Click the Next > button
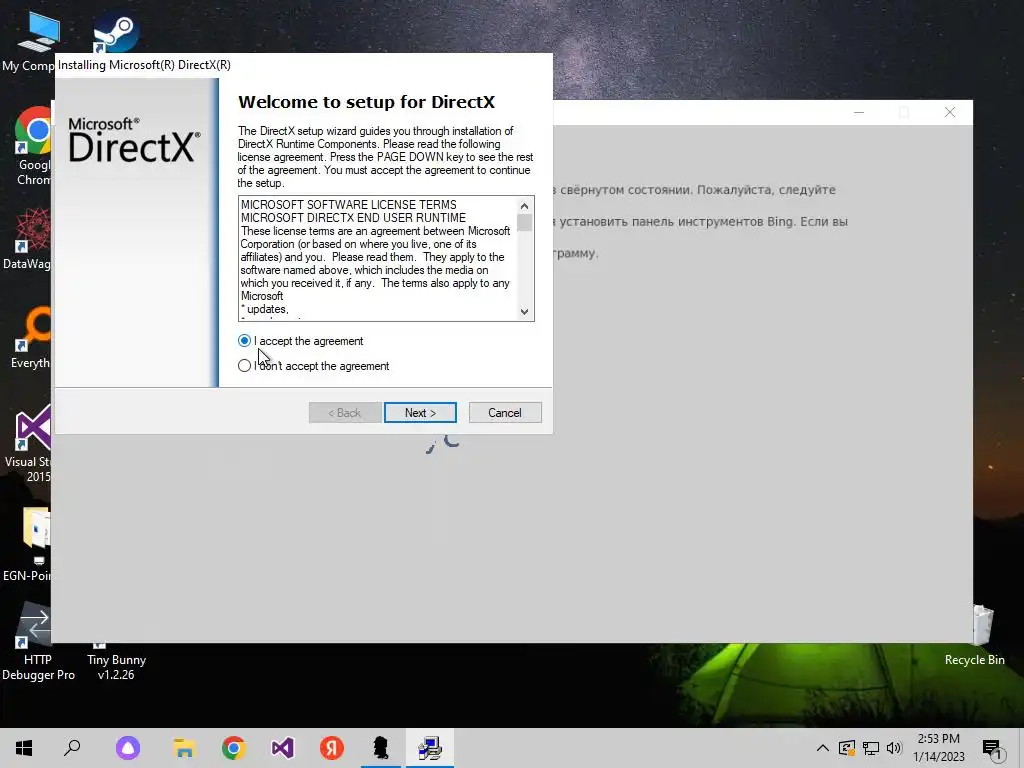This screenshot has height=768, width=1024. click(x=420, y=413)
